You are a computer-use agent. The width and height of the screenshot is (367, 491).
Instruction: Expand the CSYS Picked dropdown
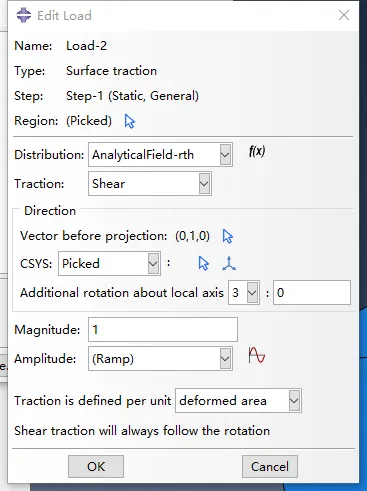(153, 263)
